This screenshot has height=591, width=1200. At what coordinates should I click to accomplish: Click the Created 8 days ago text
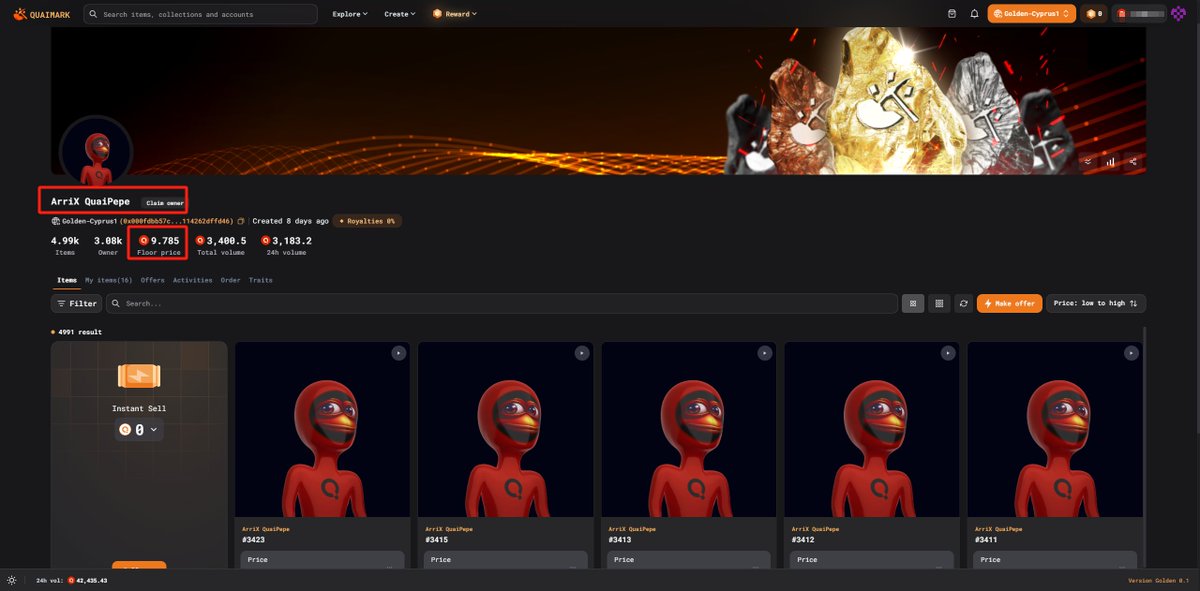(291, 221)
